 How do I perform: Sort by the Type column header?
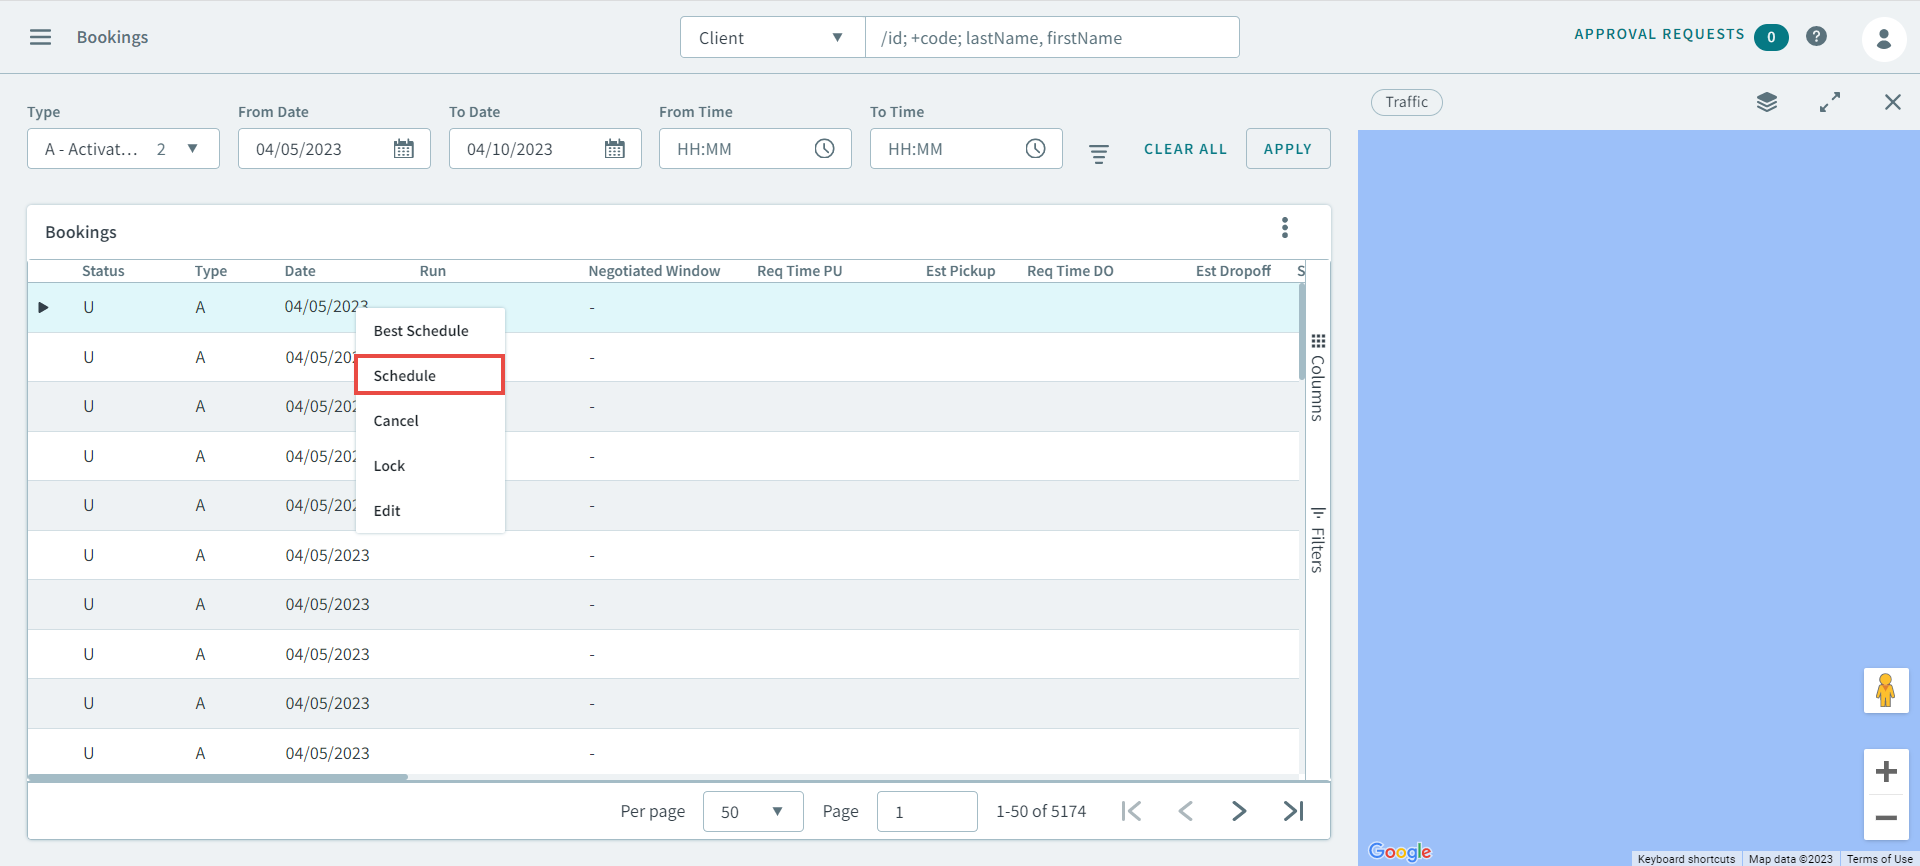point(211,271)
